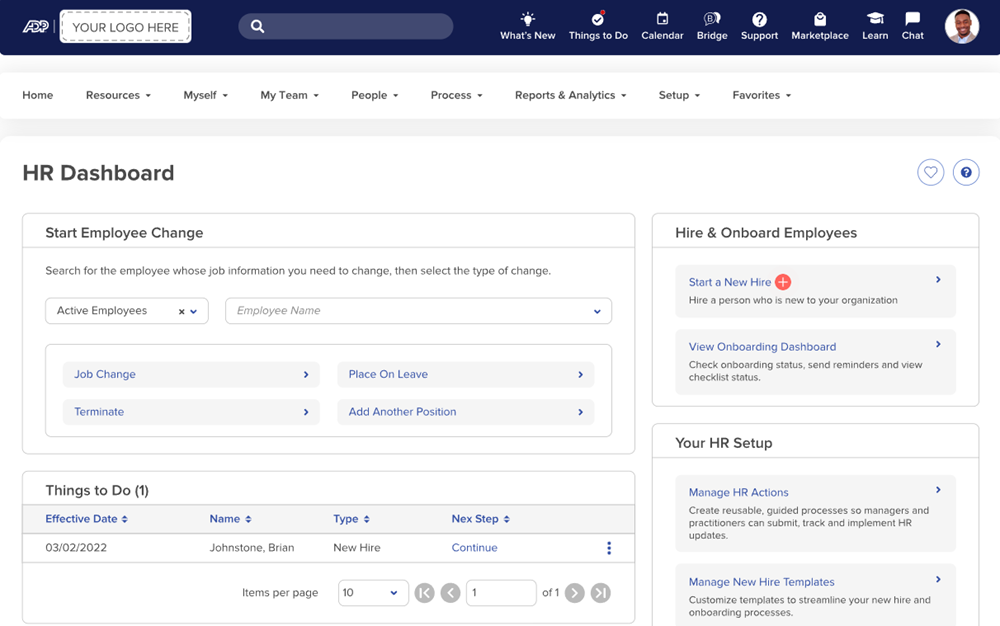The height and width of the screenshot is (626, 1000).
Task: Click the user profile avatar
Action: pos(961,27)
